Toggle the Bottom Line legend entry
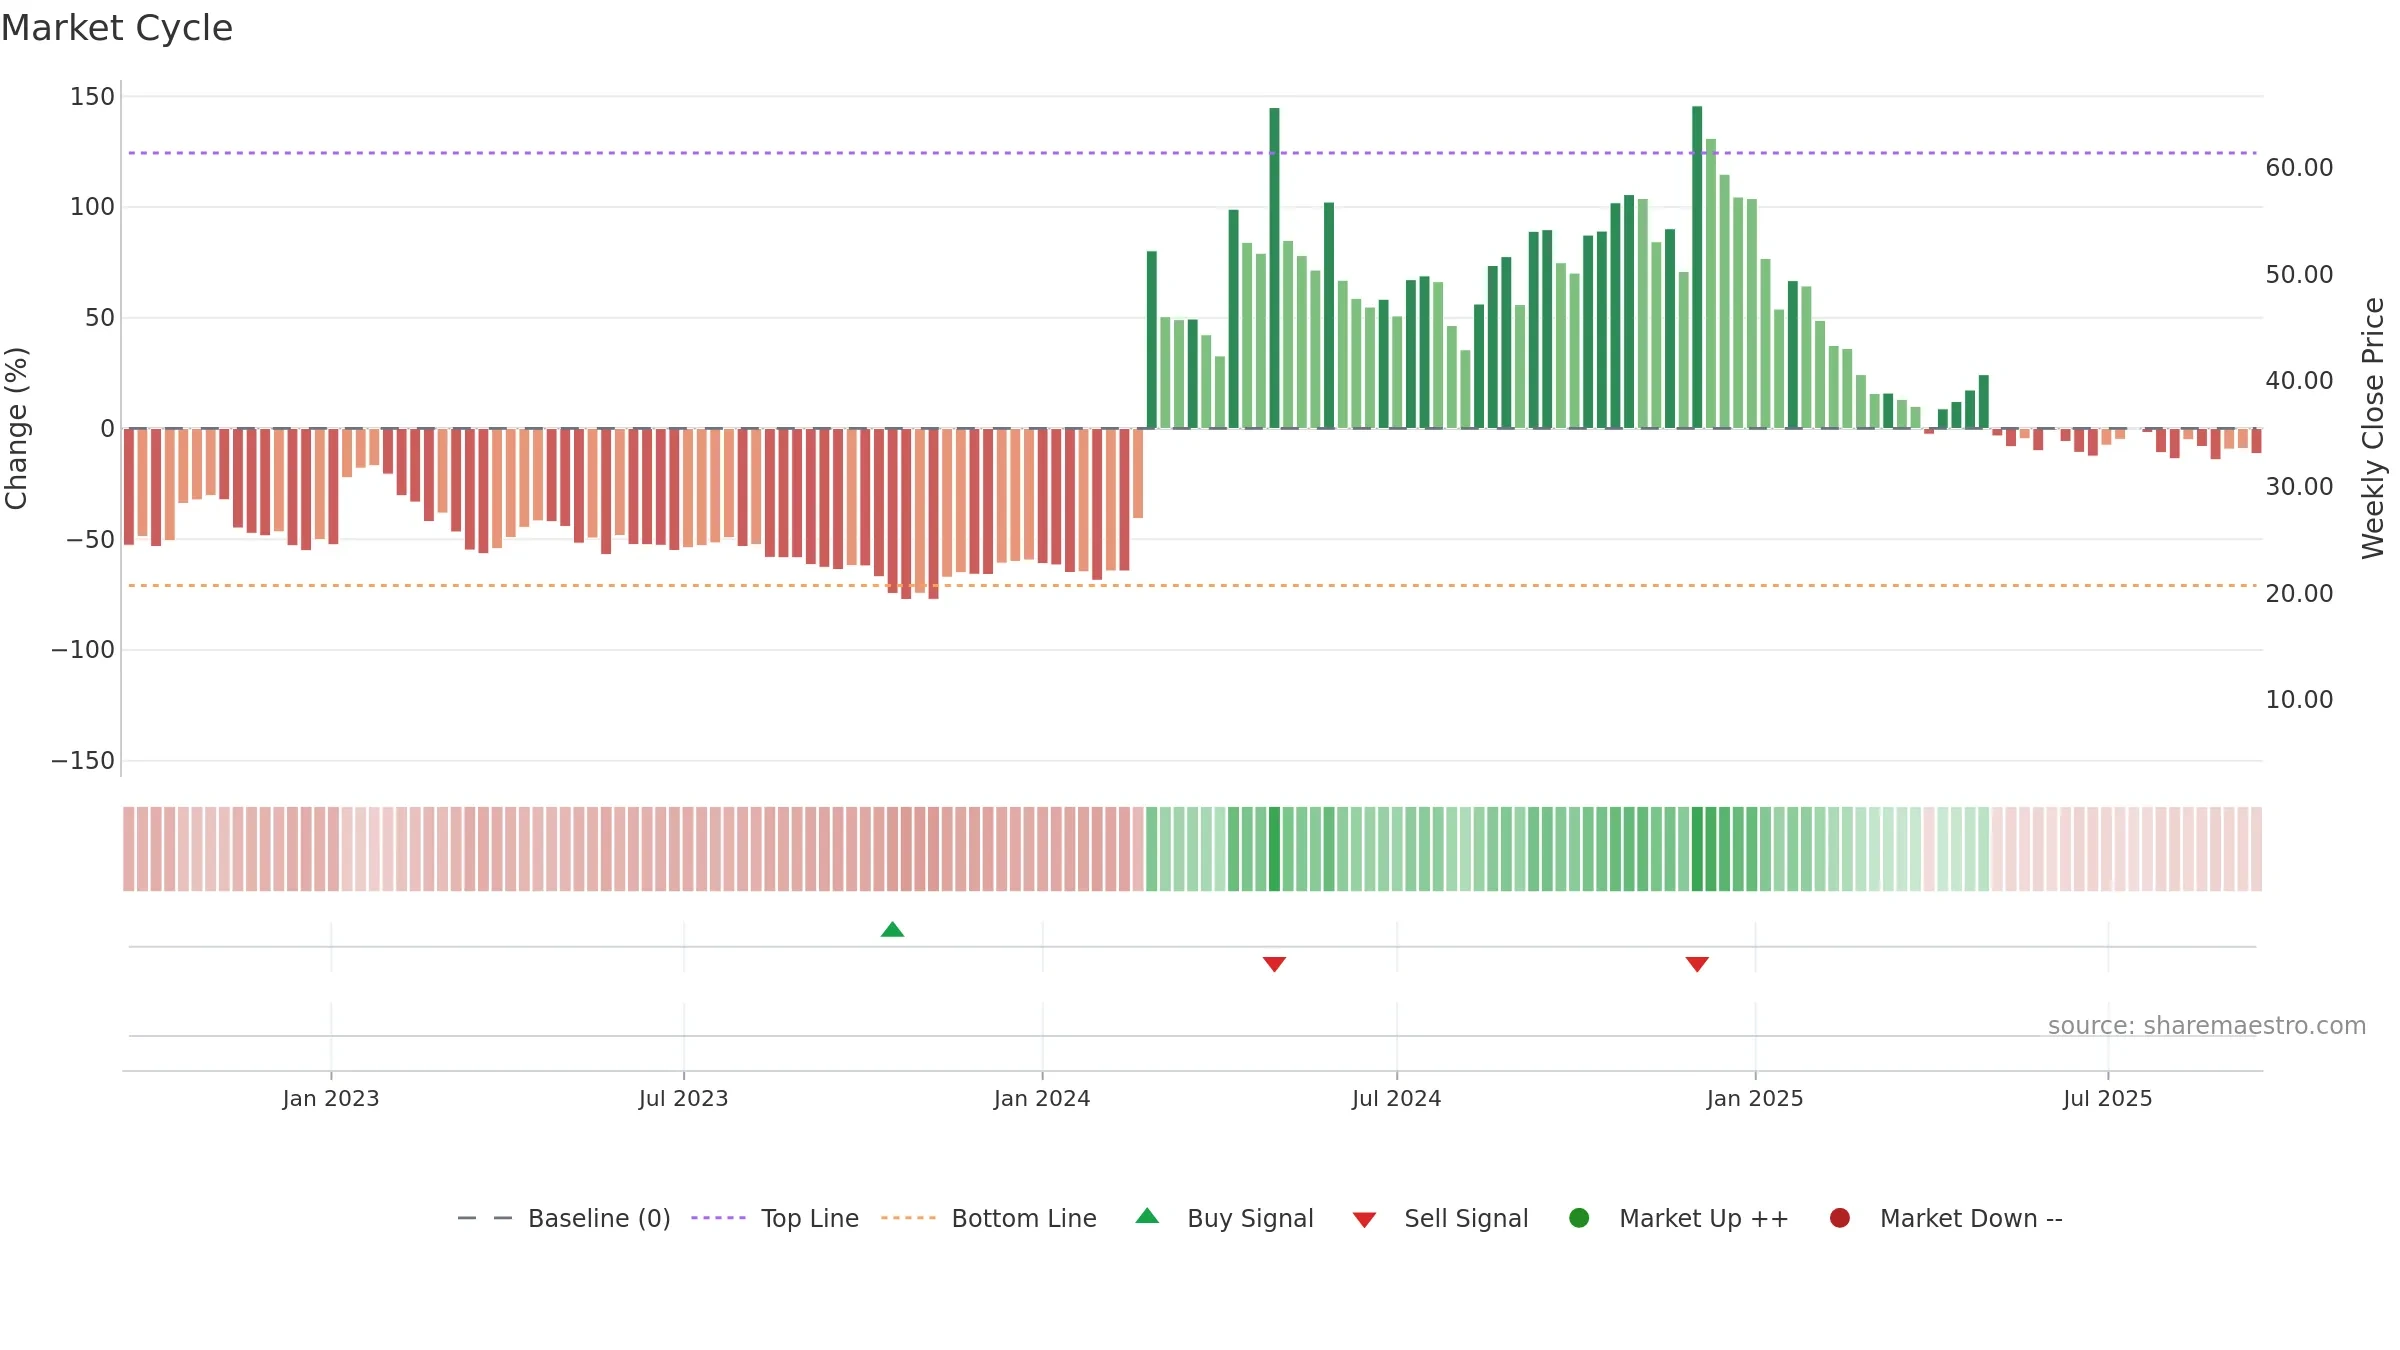Screen dimensions: 2400x1350 [989, 1218]
